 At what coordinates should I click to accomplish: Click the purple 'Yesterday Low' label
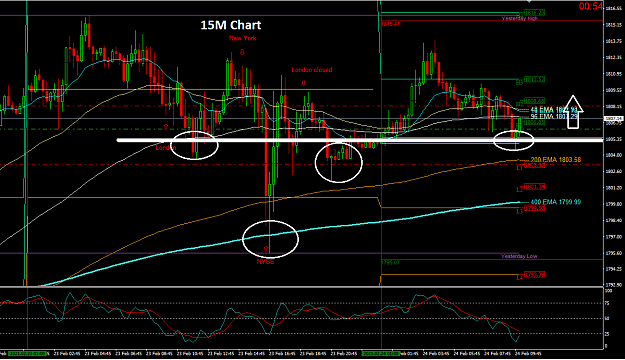pos(519,256)
